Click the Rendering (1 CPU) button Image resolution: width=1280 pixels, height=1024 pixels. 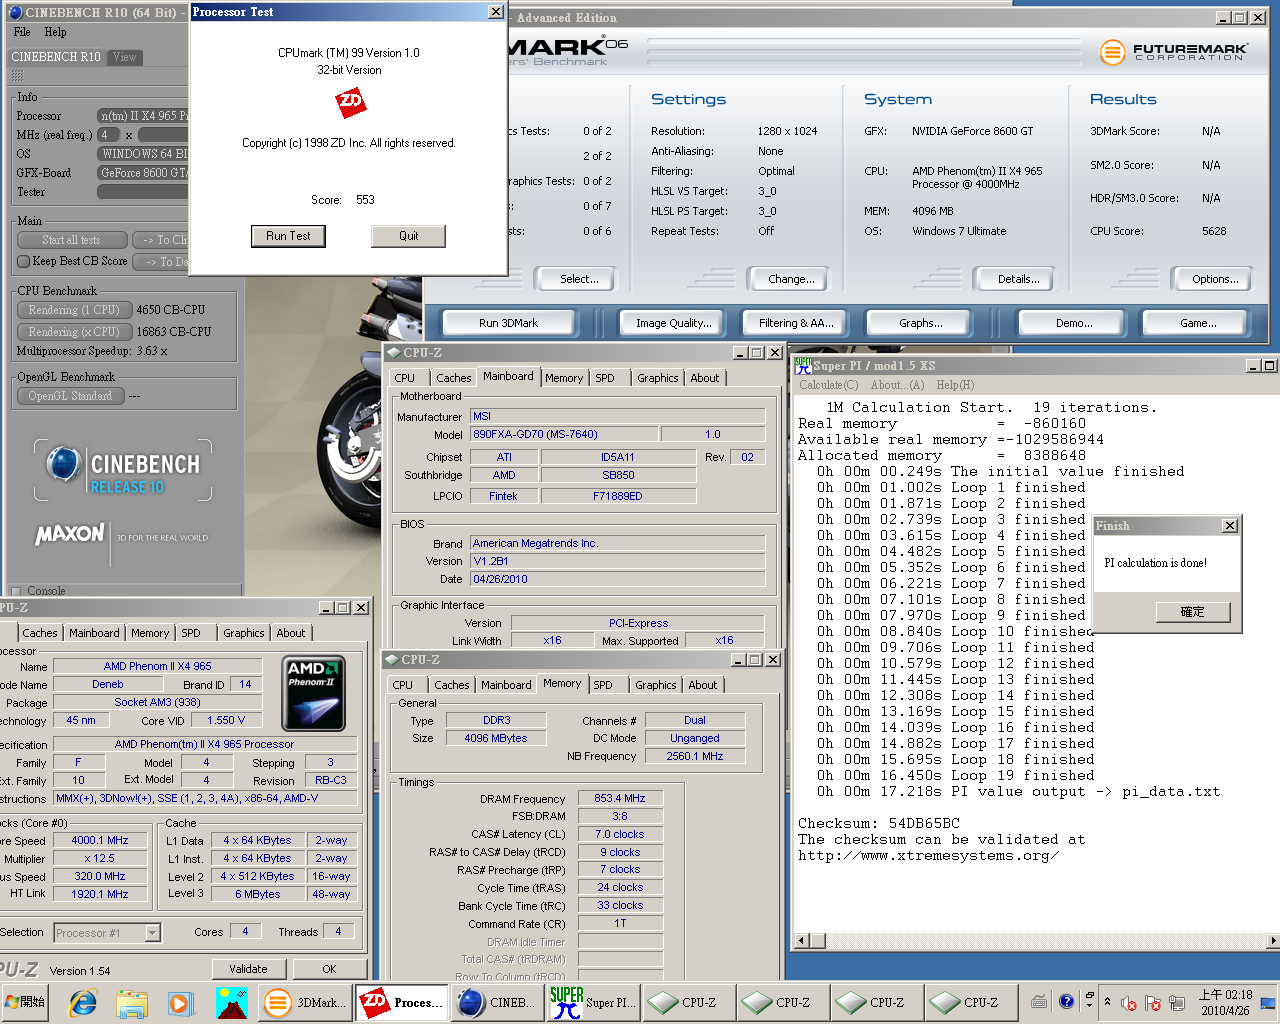(x=73, y=310)
